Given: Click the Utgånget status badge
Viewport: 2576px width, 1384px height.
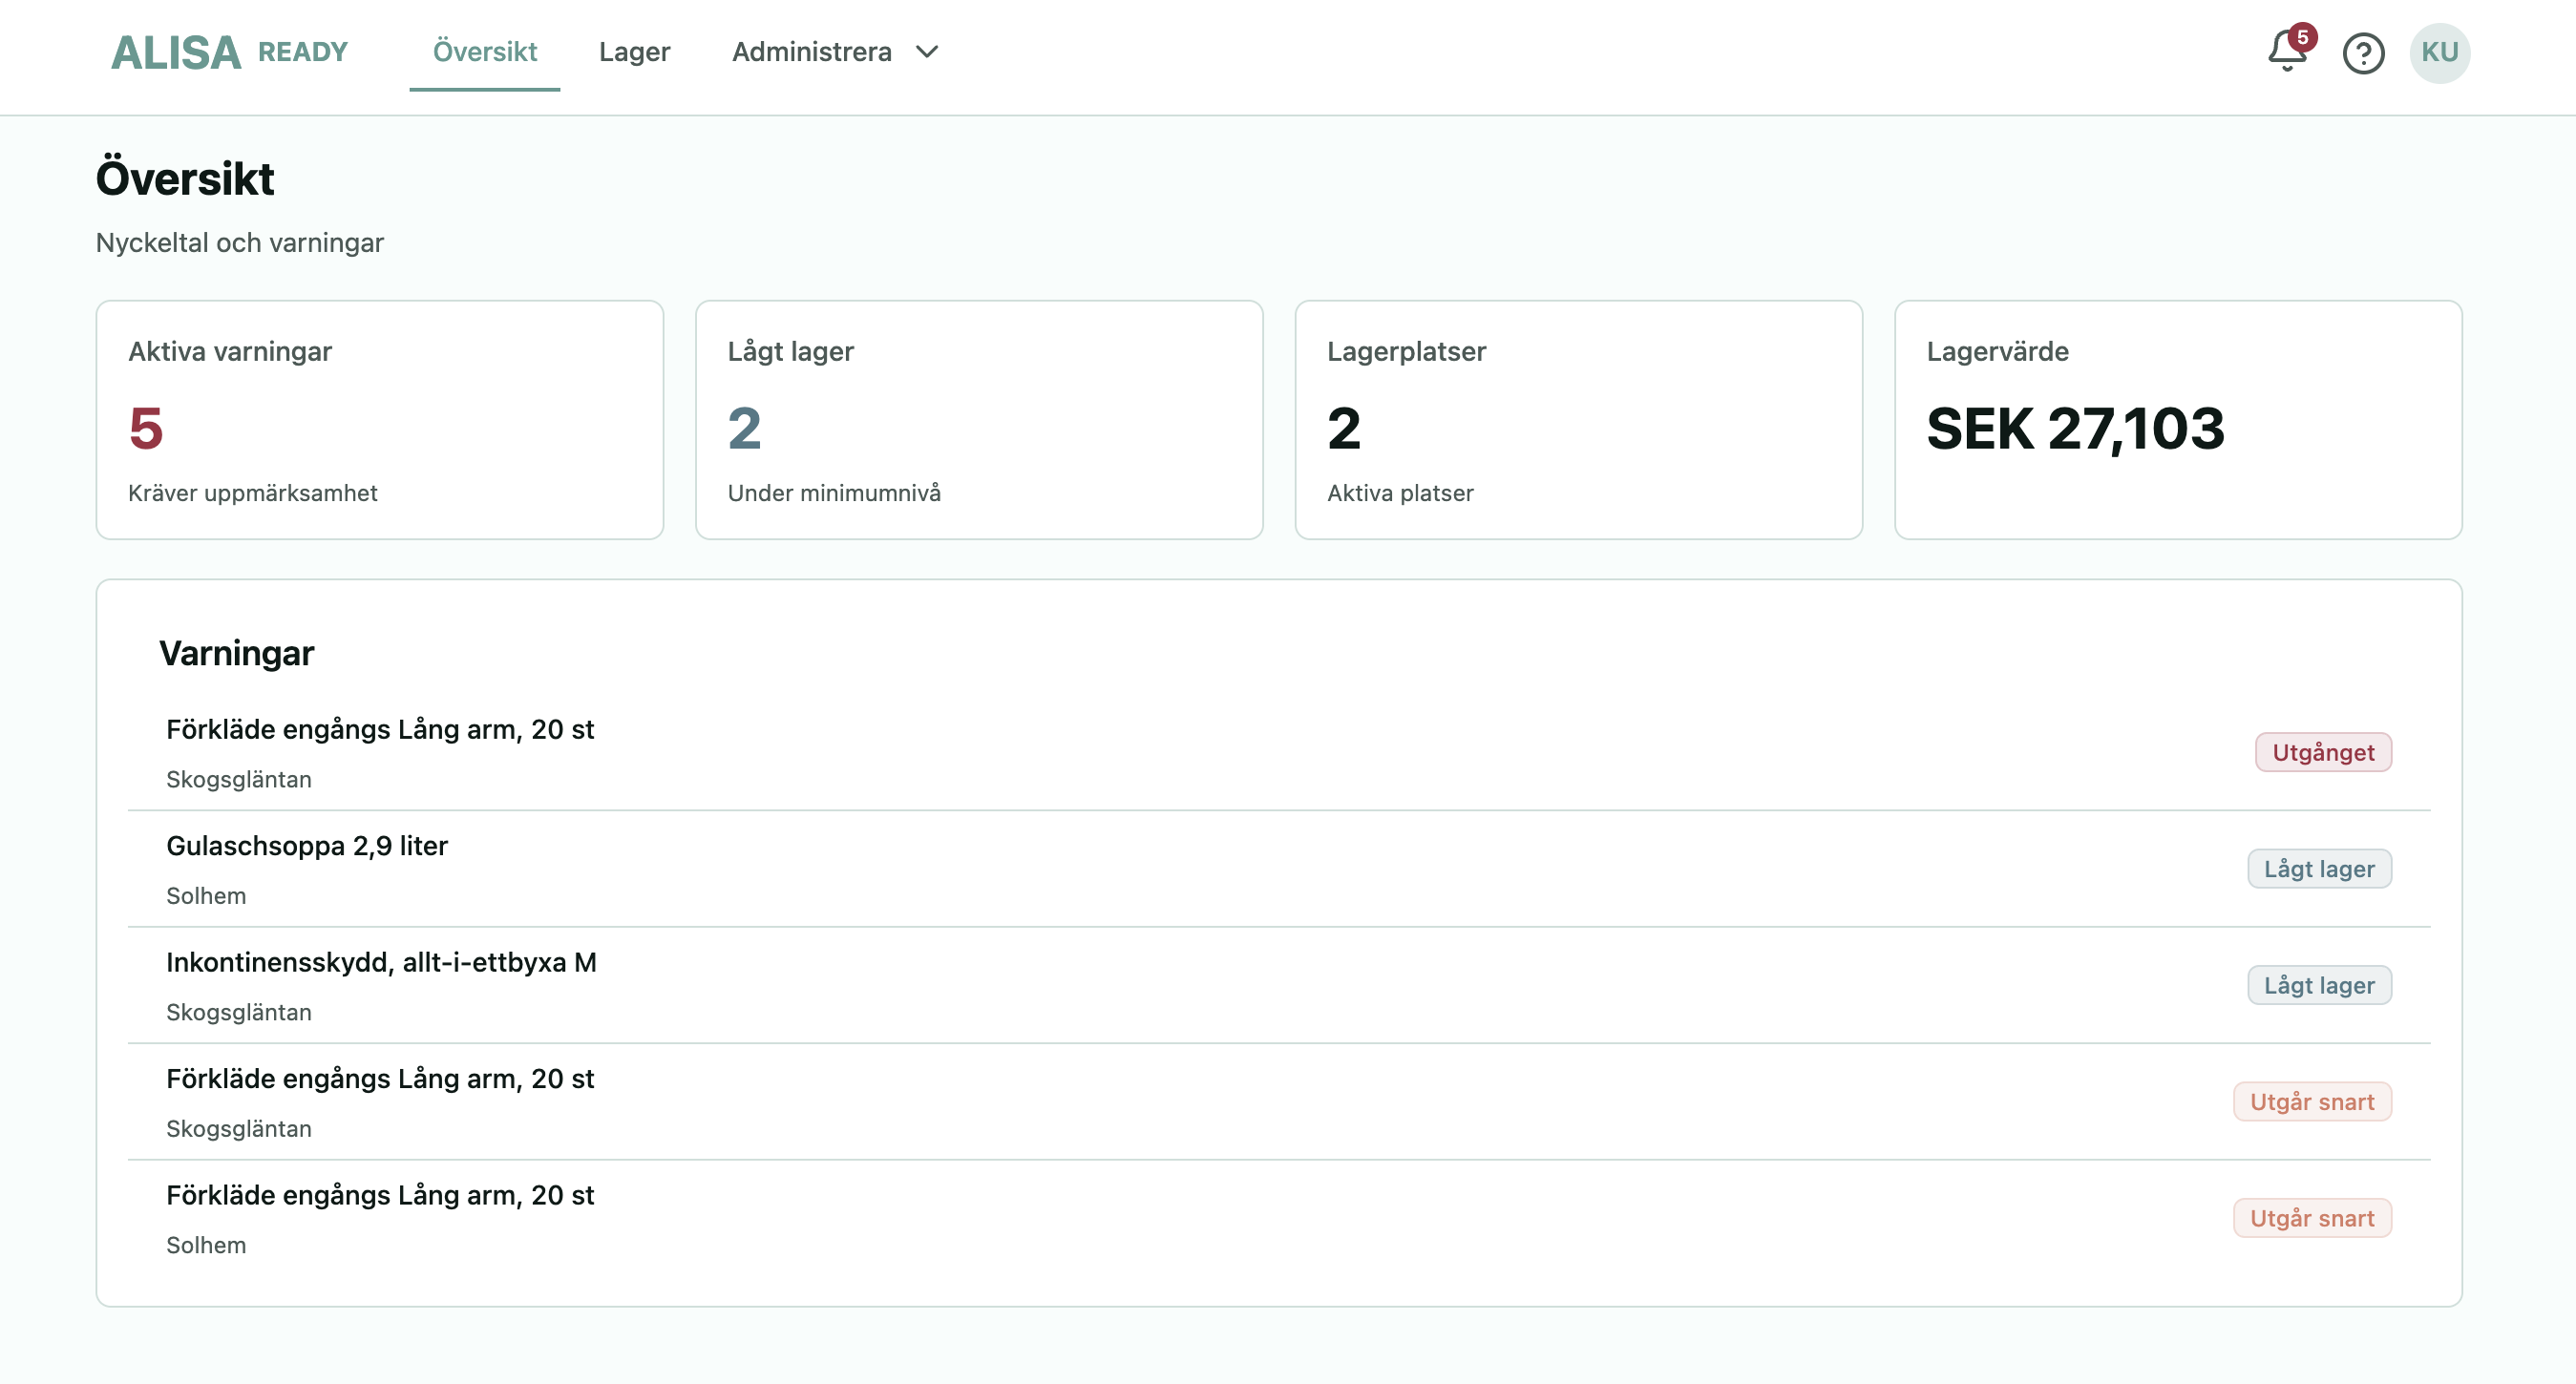Looking at the screenshot, I should (2322, 752).
